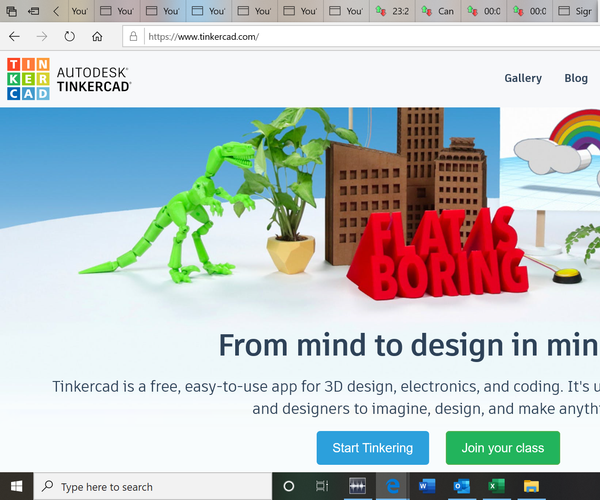Image resolution: width=600 pixels, height=500 pixels.
Task: Switch to the 'Sigr' tab
Action: (576, 11)
